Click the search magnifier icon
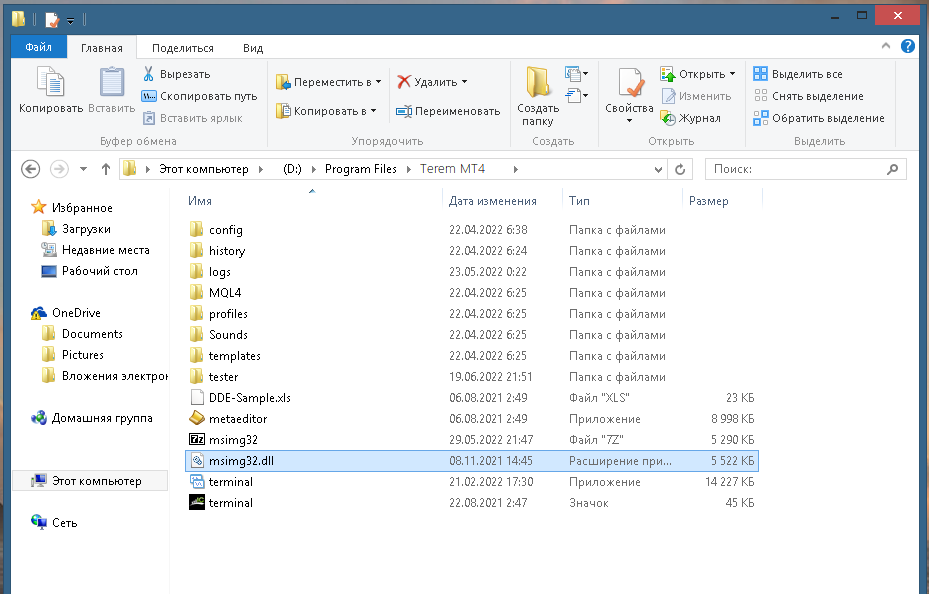This screenshot has height=594, width=929. pyautogui.click(x=892, y=169)
